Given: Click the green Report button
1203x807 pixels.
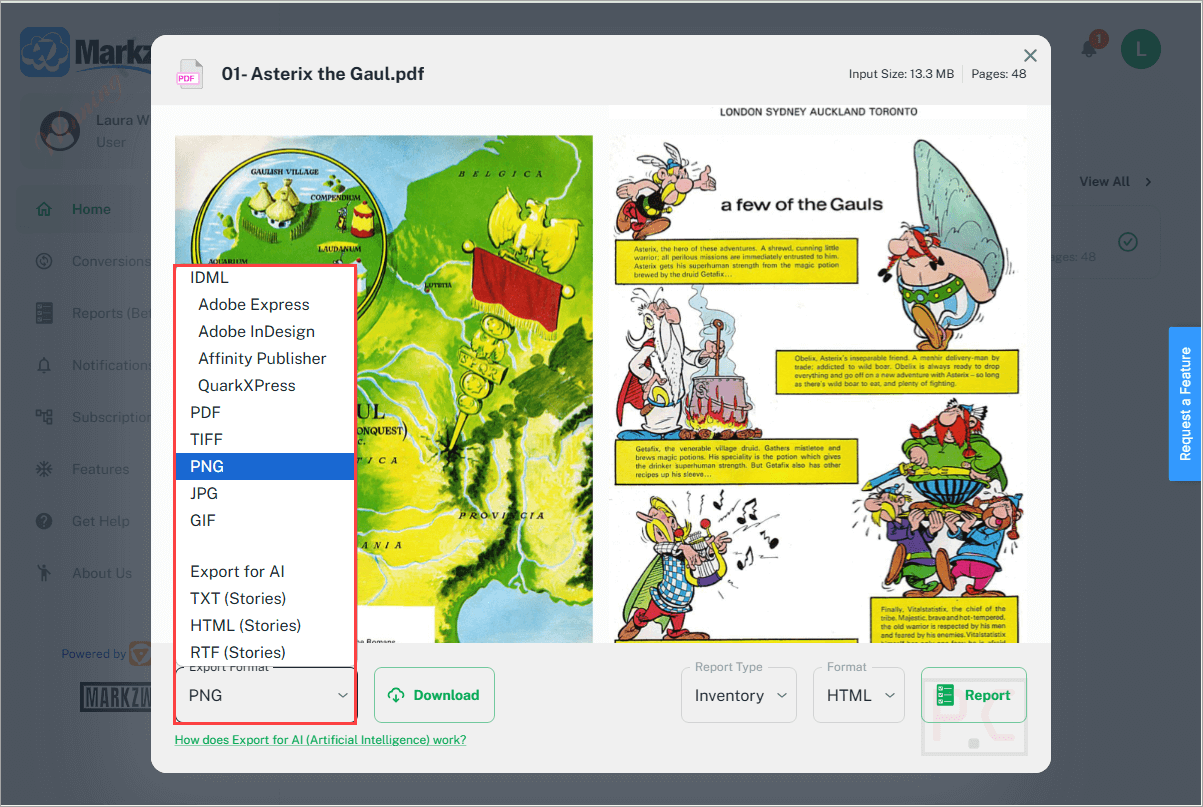Looking at the screenshot, I should coord(974,695).
